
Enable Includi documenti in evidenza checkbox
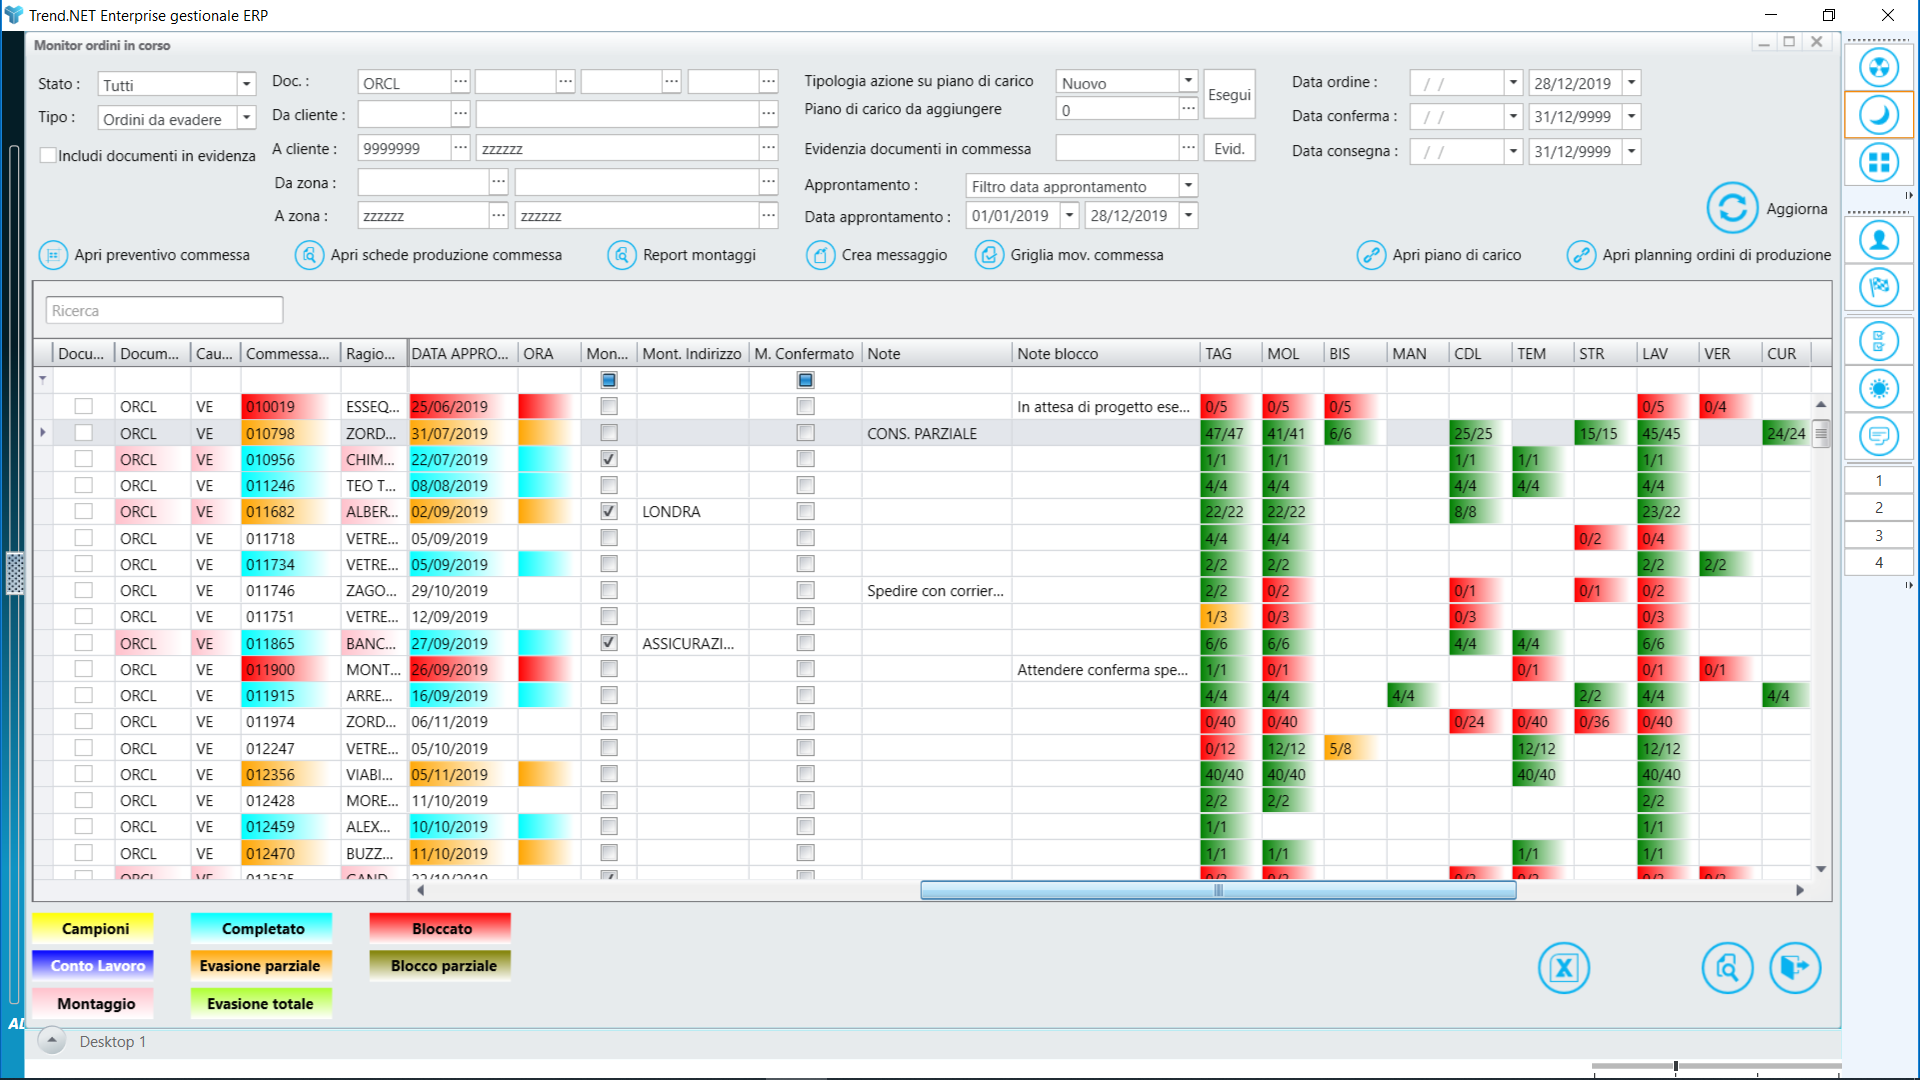[x=47, y=155]
